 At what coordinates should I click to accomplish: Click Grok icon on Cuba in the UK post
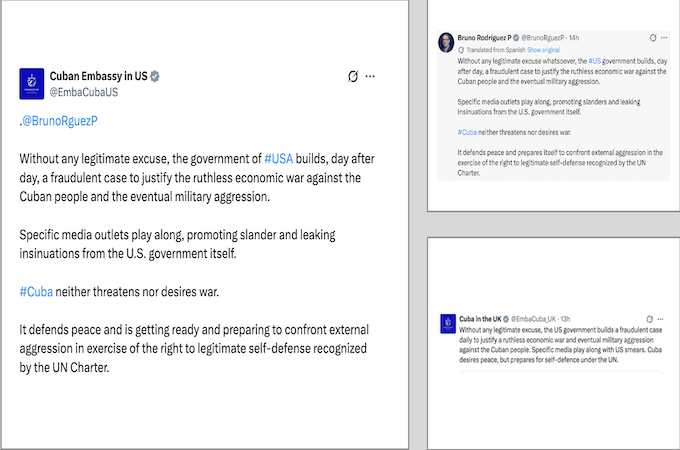coord(650,319)
